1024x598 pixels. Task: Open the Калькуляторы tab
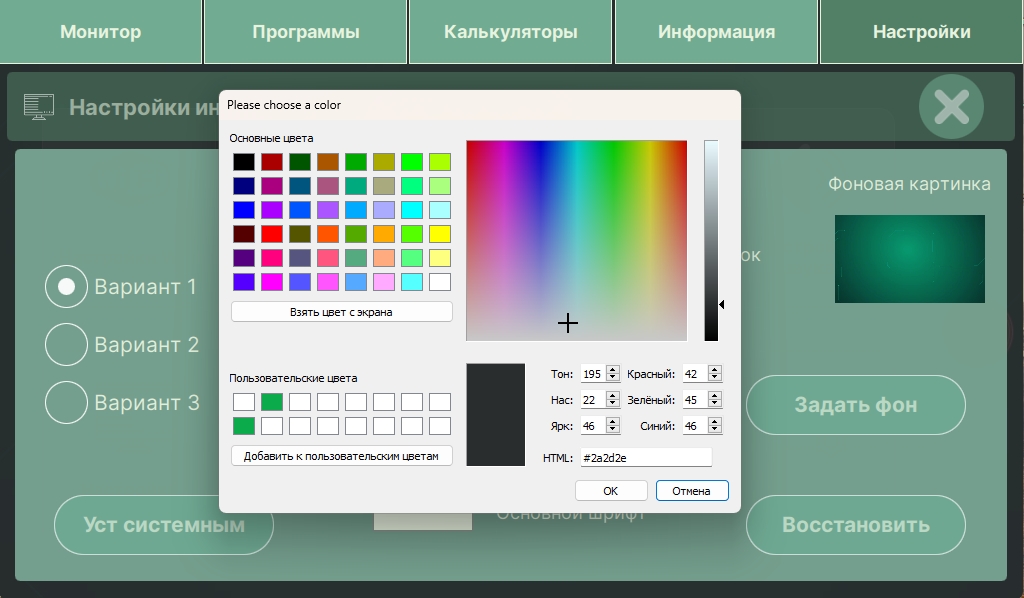coord(511,31)
